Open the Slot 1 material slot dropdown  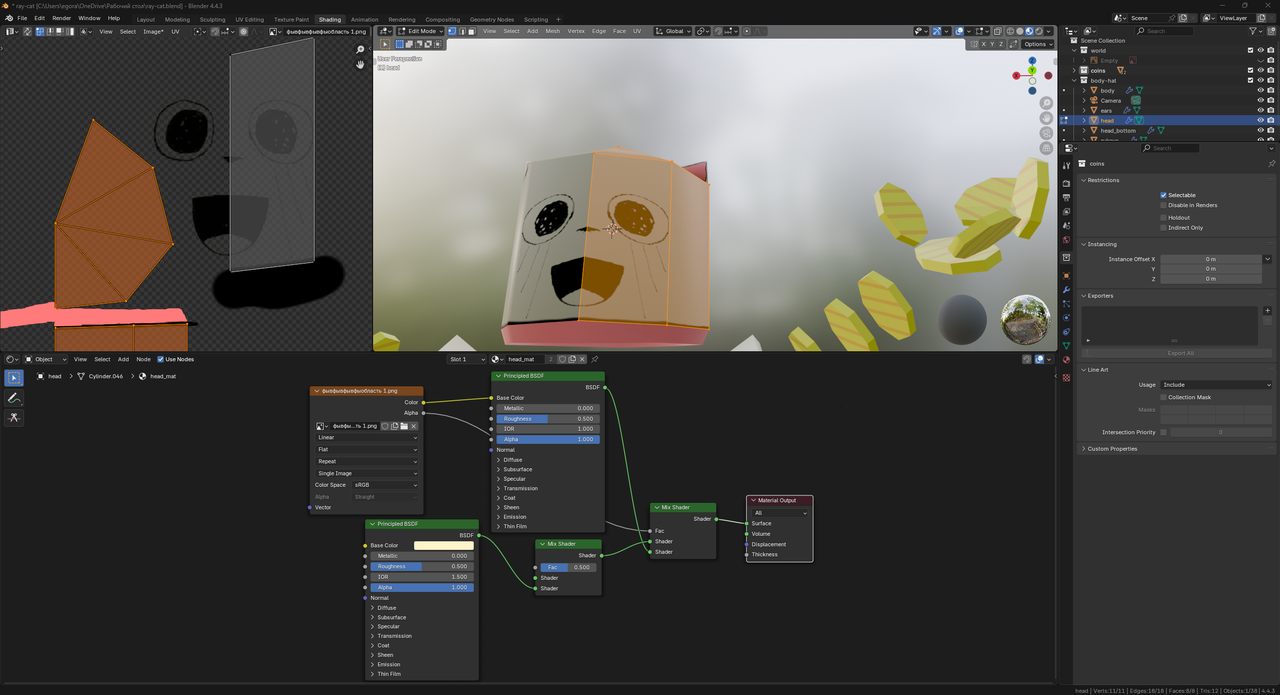[466, 359]
